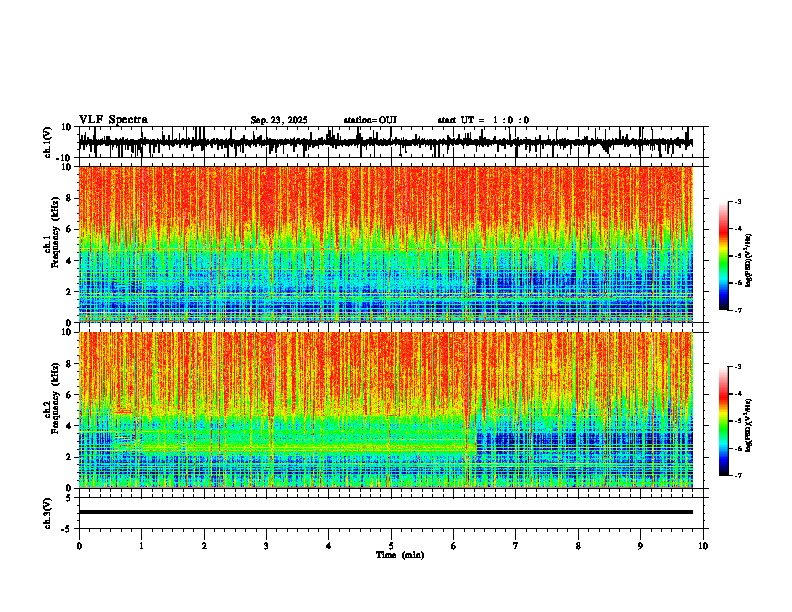Click the '6' kHz tick of ch.1 spectrogram
The image size is (792, 612).
[x=69, y=229]
